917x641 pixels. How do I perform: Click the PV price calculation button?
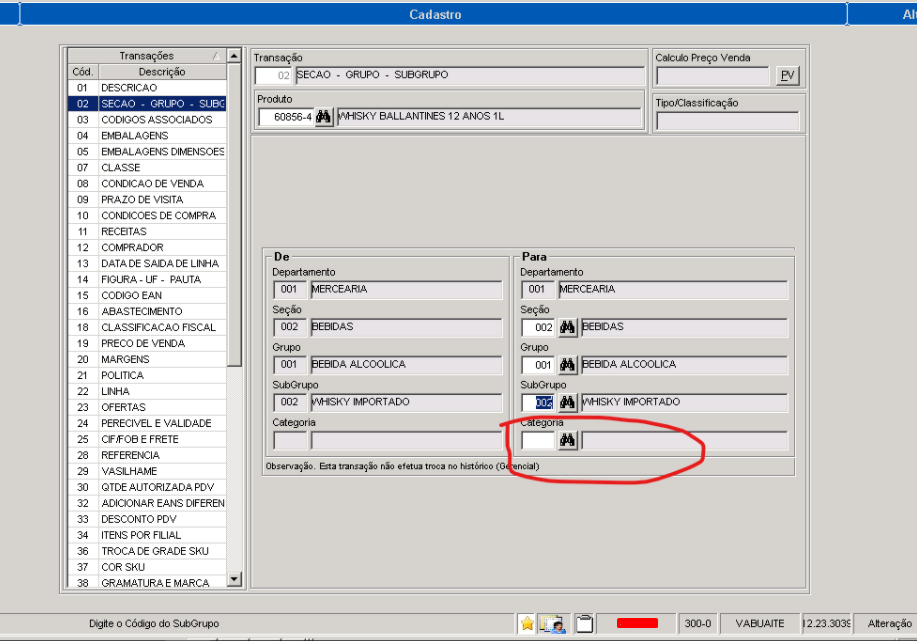(788, 75)
